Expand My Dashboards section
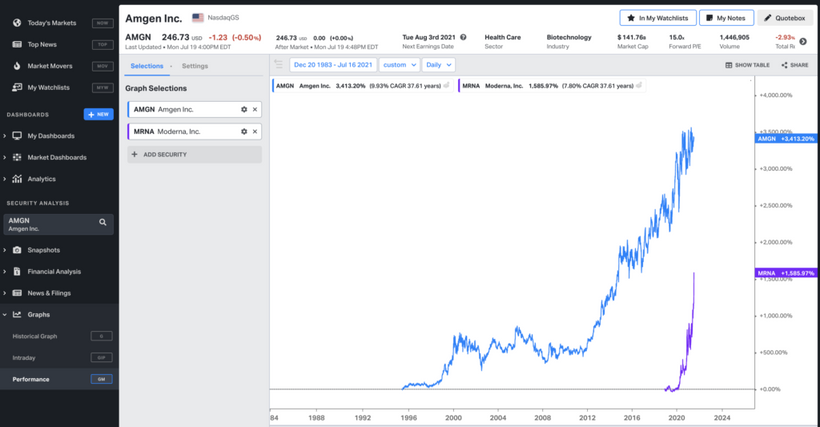 point(5,136)
